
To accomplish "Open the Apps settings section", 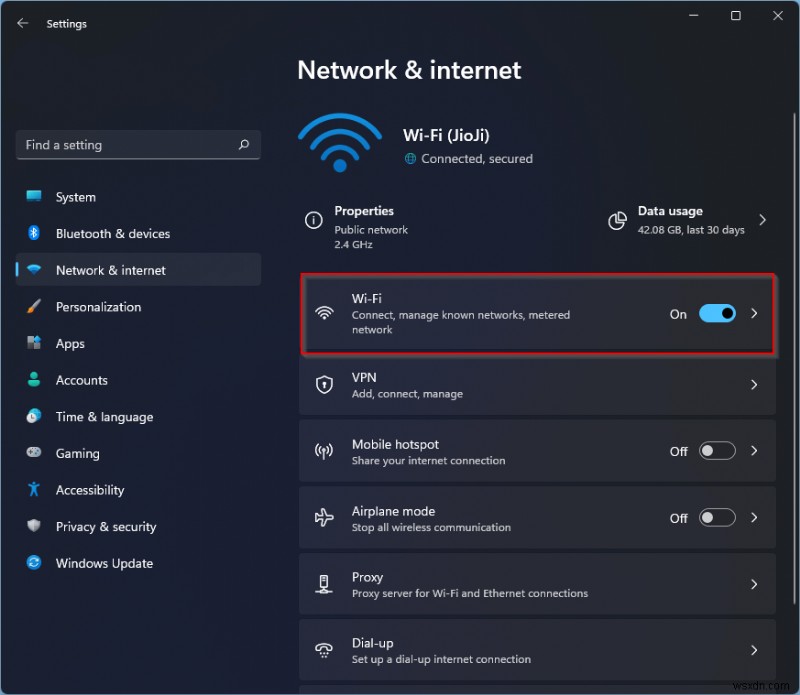I will coord(70,344).
